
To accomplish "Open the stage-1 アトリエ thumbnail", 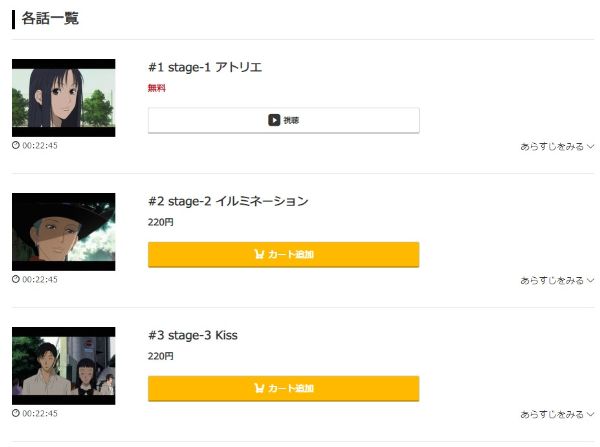I will coord(63,98).
